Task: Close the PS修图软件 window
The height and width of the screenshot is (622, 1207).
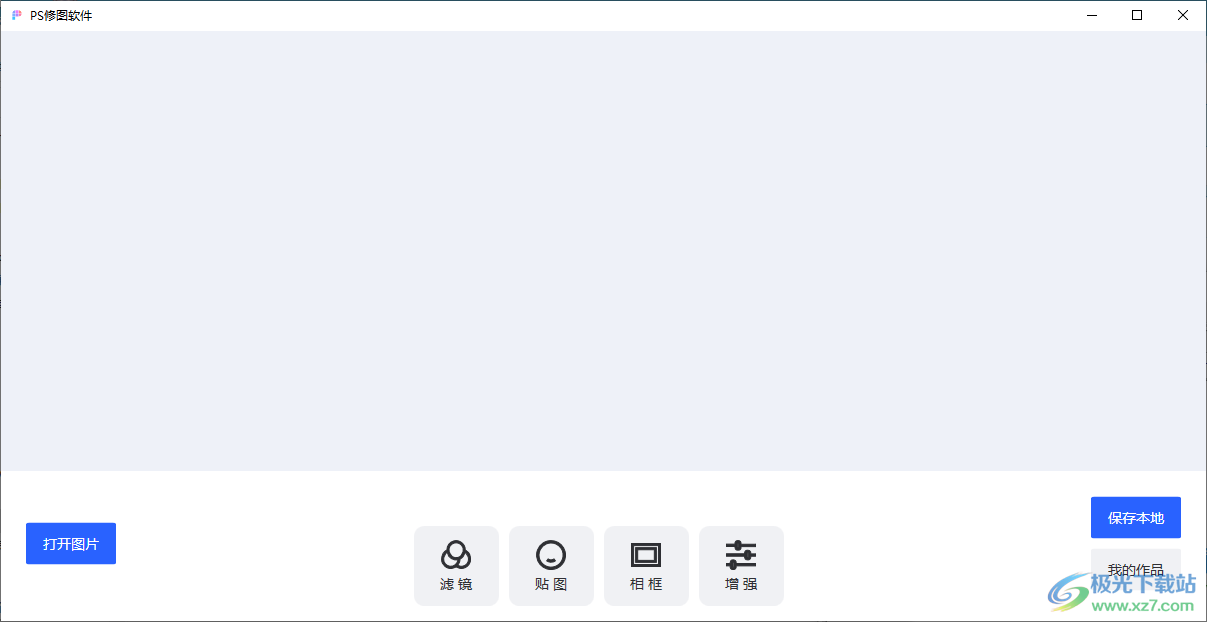Action: (x=1183, y=15)
